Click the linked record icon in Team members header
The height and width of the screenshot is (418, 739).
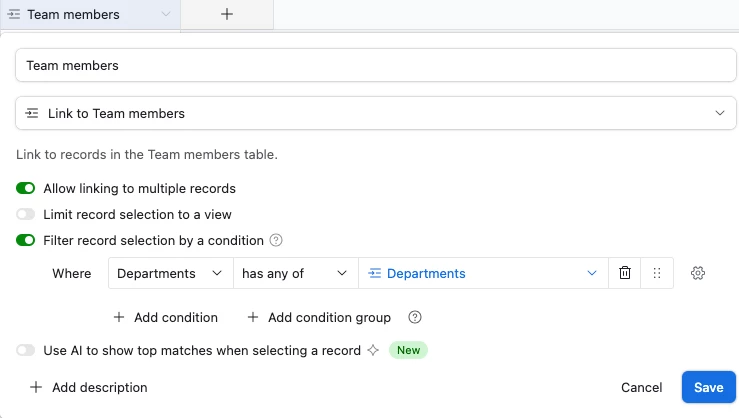click(14, 14)
